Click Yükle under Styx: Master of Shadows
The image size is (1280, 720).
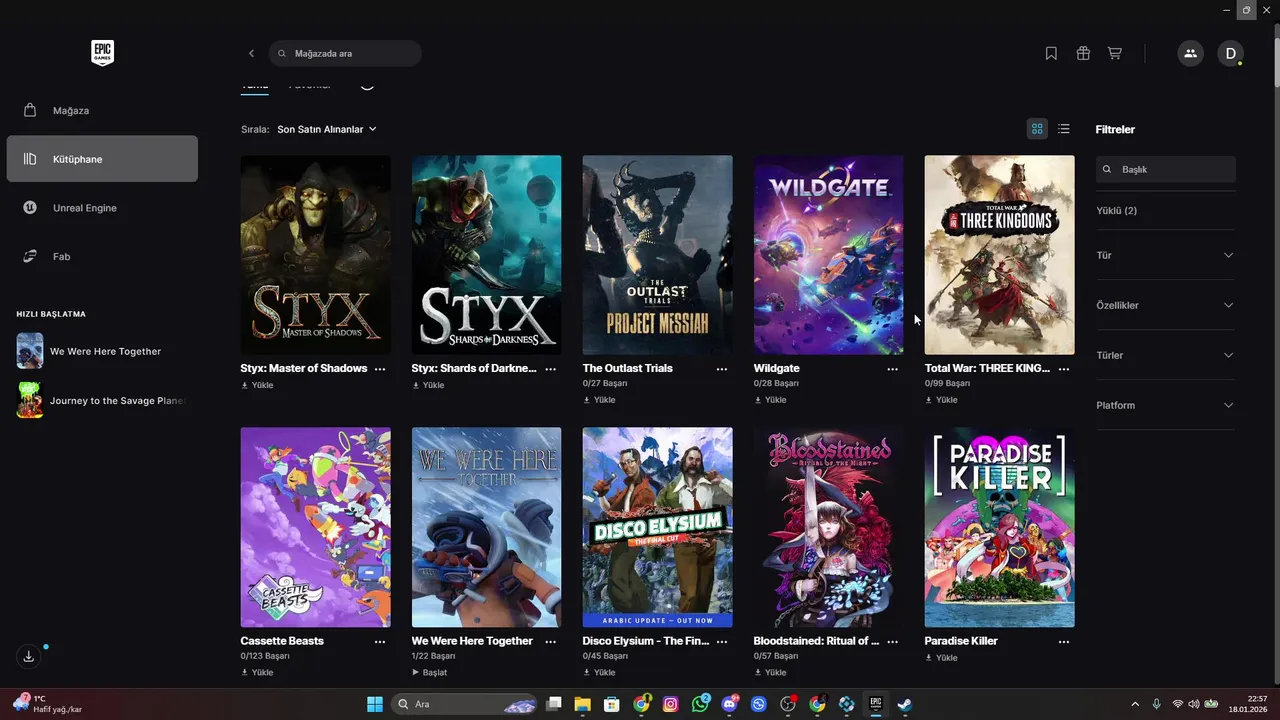(257, 385)
